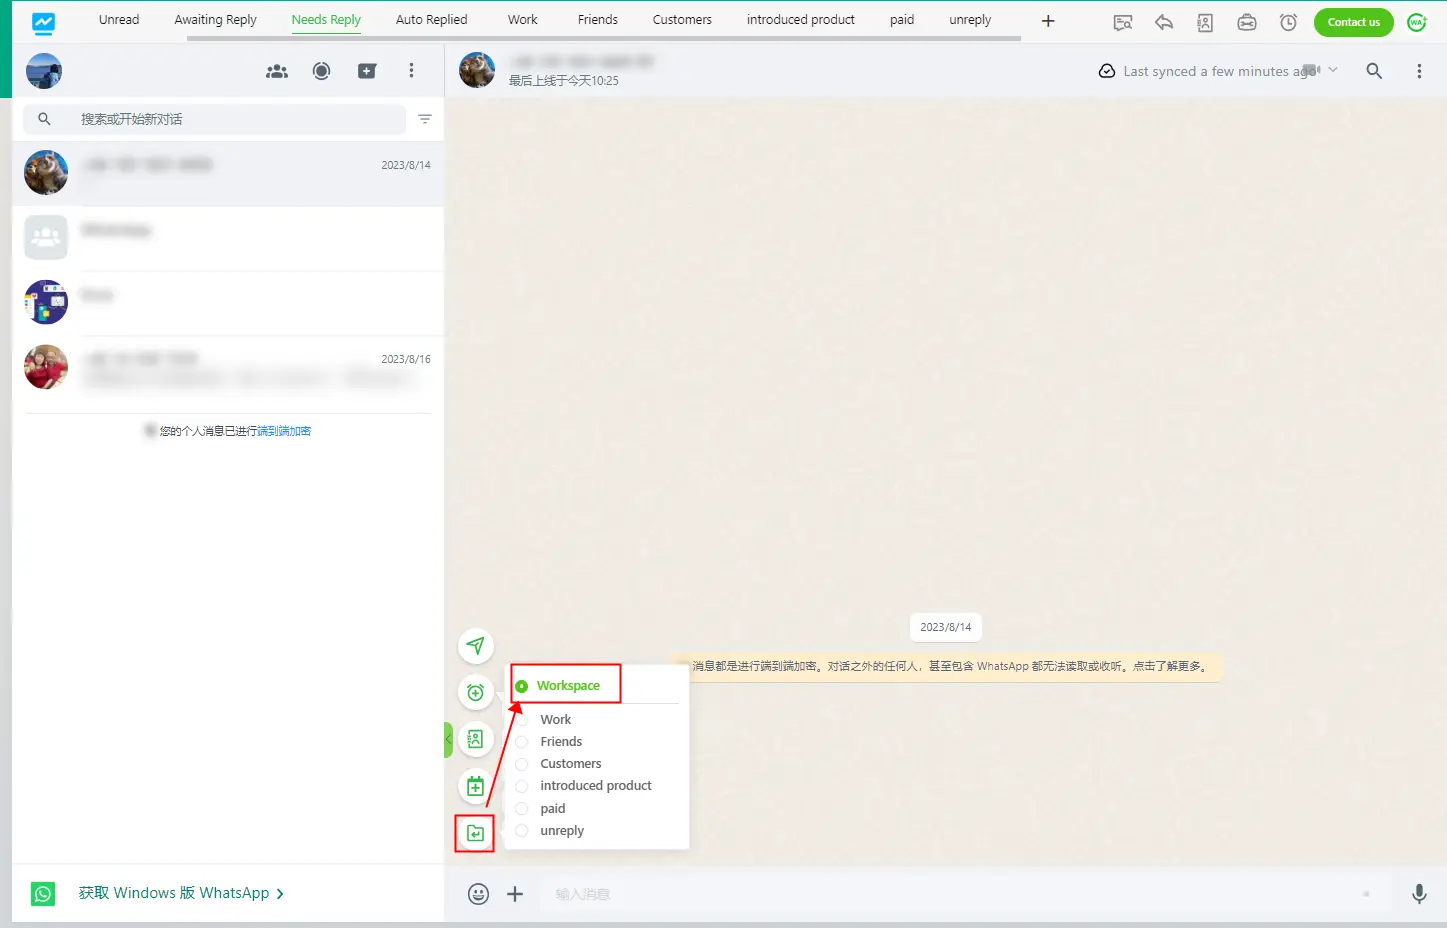Open the move-to-folder icon highlighted in red
The width and height of the screenshot is (1447, 928).
coord(474,833)
